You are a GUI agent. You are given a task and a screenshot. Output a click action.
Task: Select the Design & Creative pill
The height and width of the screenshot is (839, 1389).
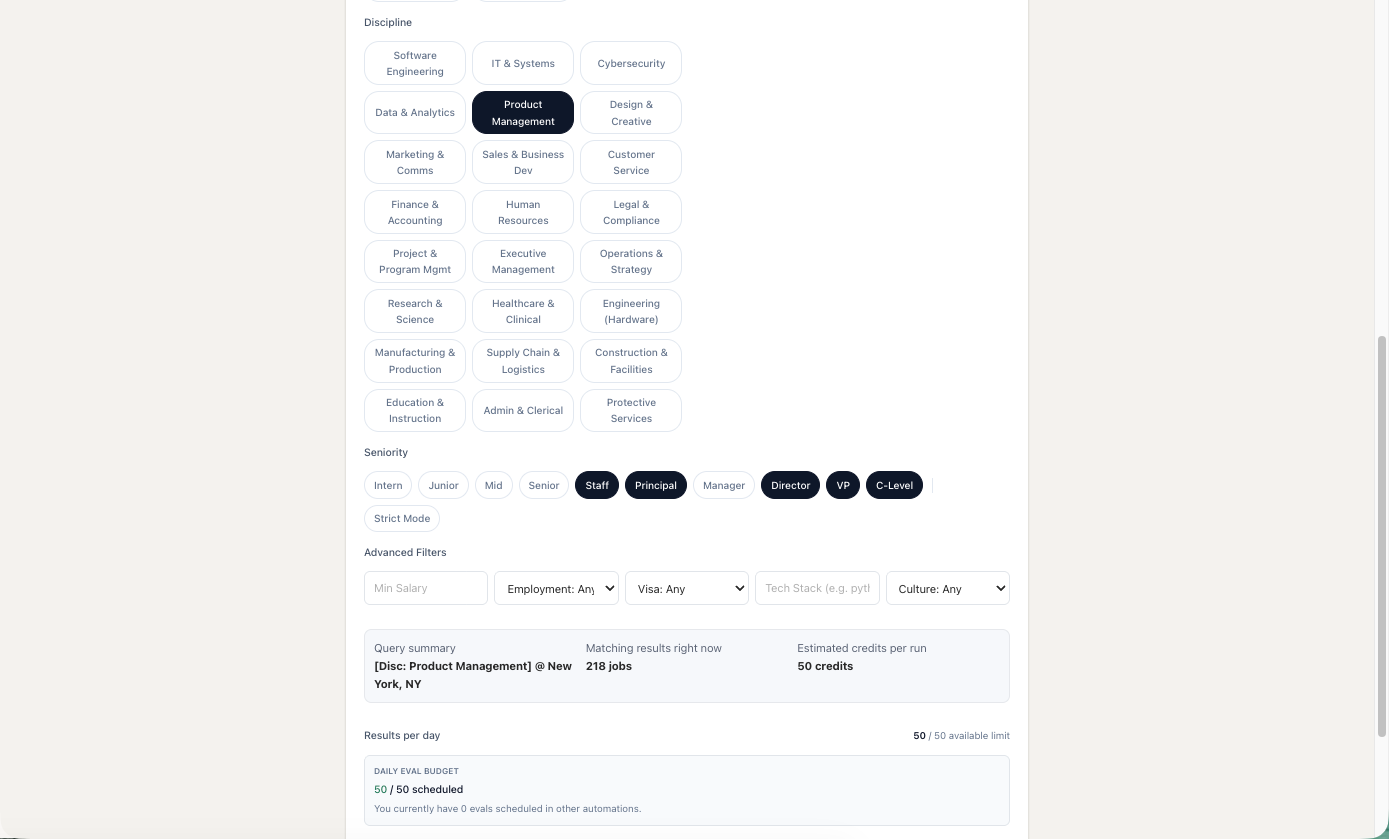coord(630,112)
